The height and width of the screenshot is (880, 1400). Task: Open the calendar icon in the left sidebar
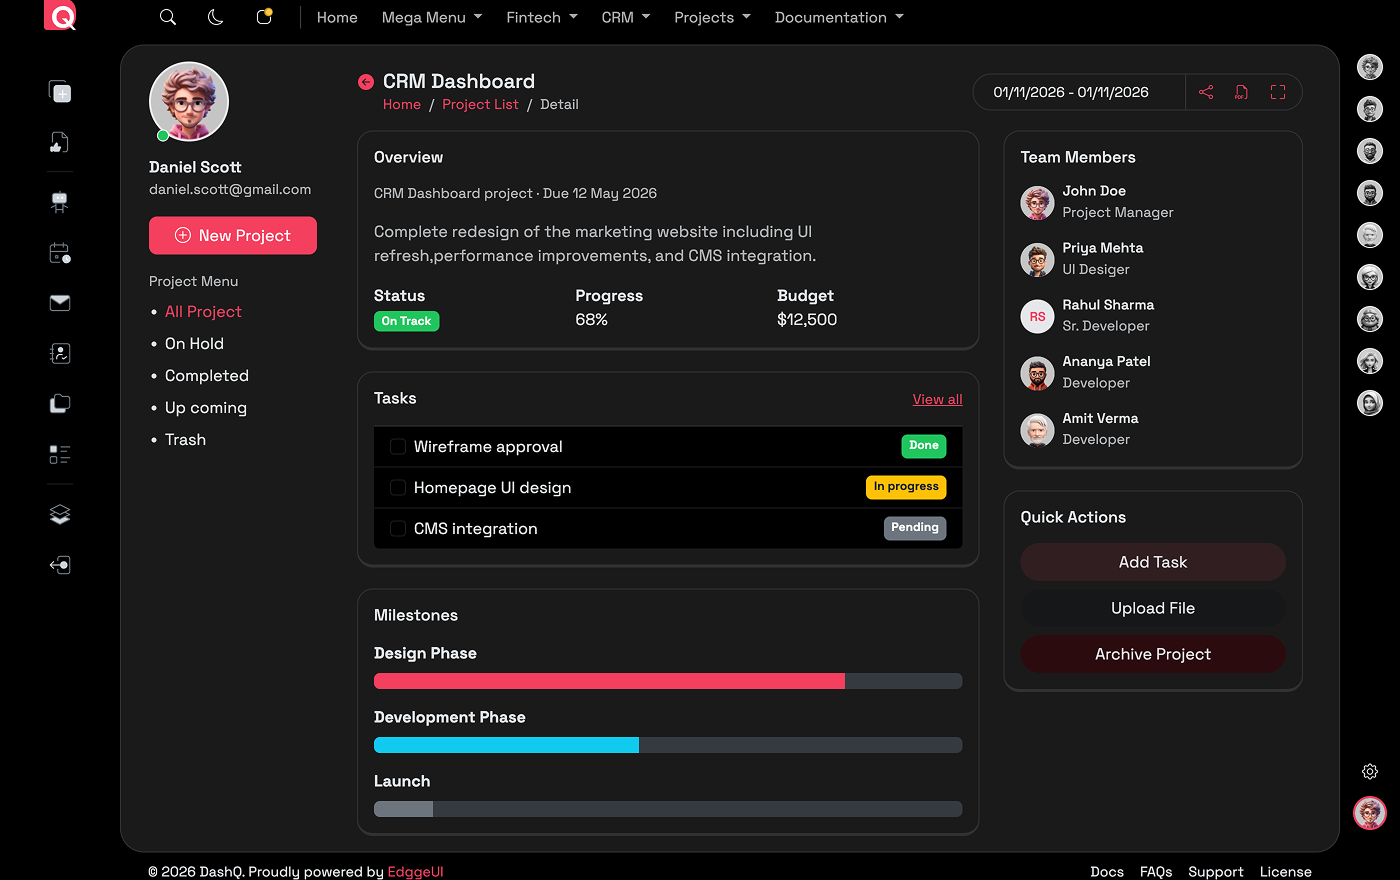pyautogui.click(x=58, y=253)
